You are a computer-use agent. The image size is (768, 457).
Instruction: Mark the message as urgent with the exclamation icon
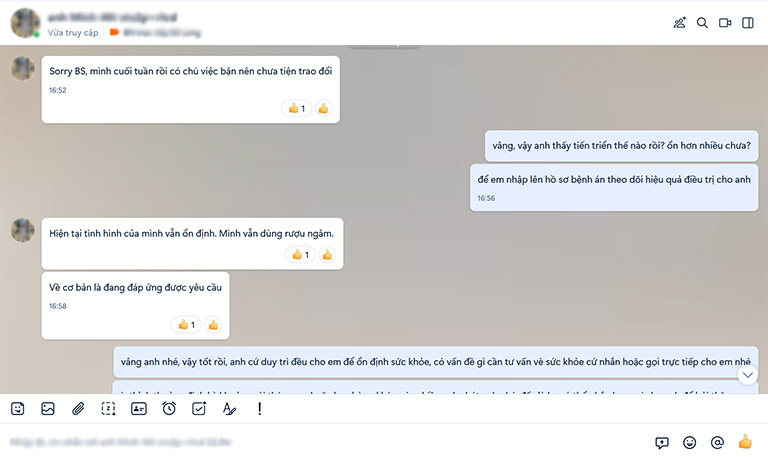260,409
